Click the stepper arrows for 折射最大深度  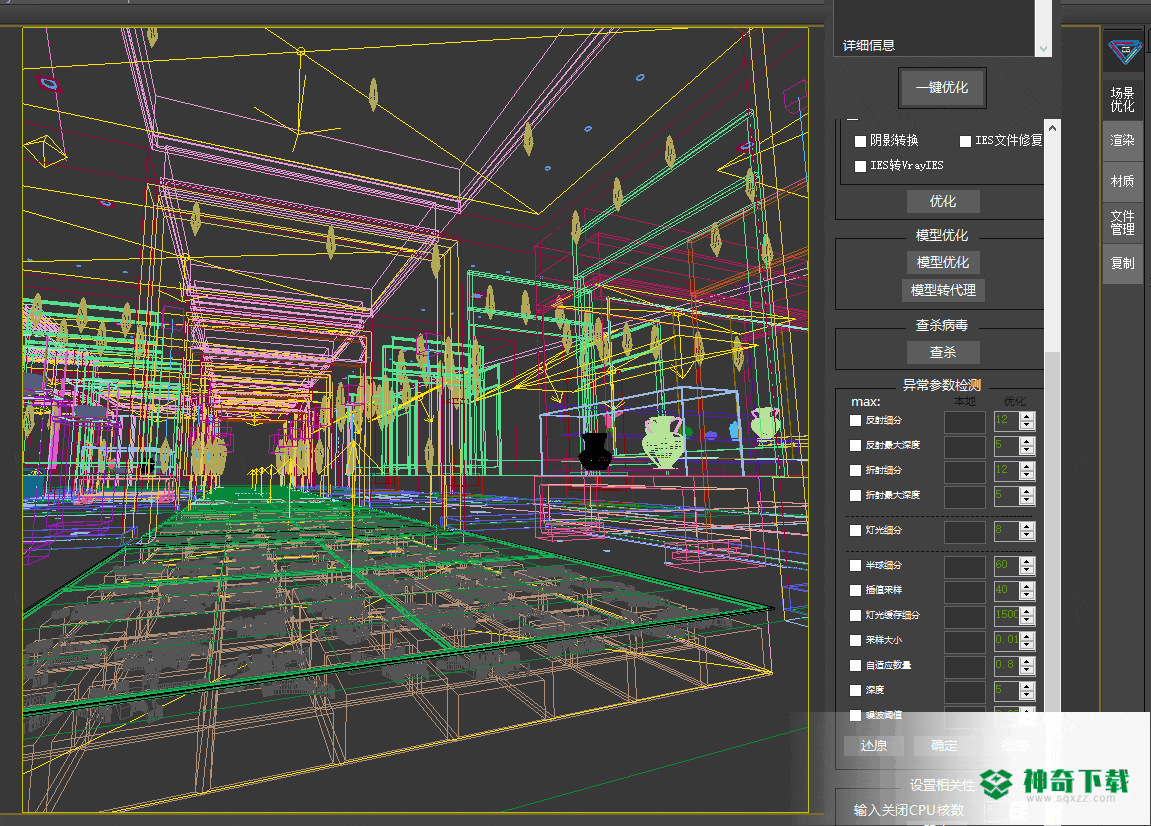coord(1028,496)
